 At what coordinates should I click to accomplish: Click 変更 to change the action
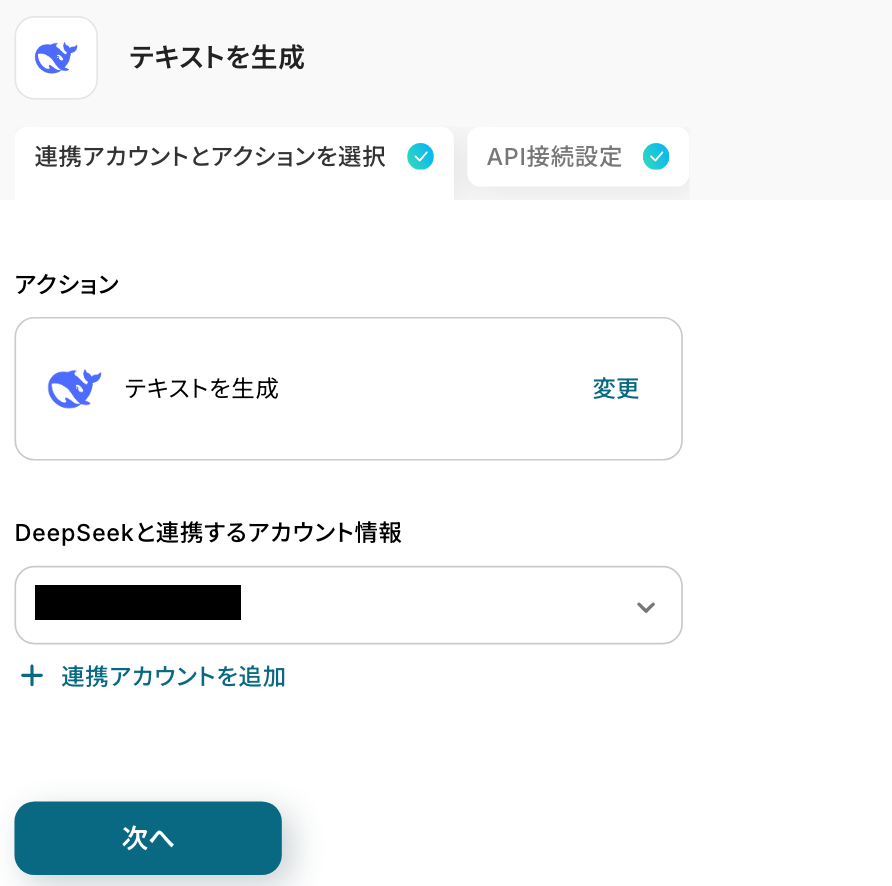coord(615,389)
